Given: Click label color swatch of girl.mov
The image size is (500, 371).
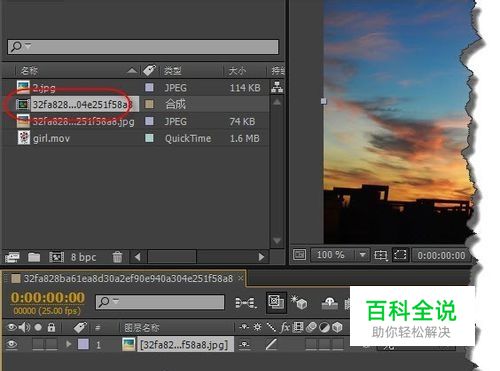Looking at the screenshot, I should (149, 138).
